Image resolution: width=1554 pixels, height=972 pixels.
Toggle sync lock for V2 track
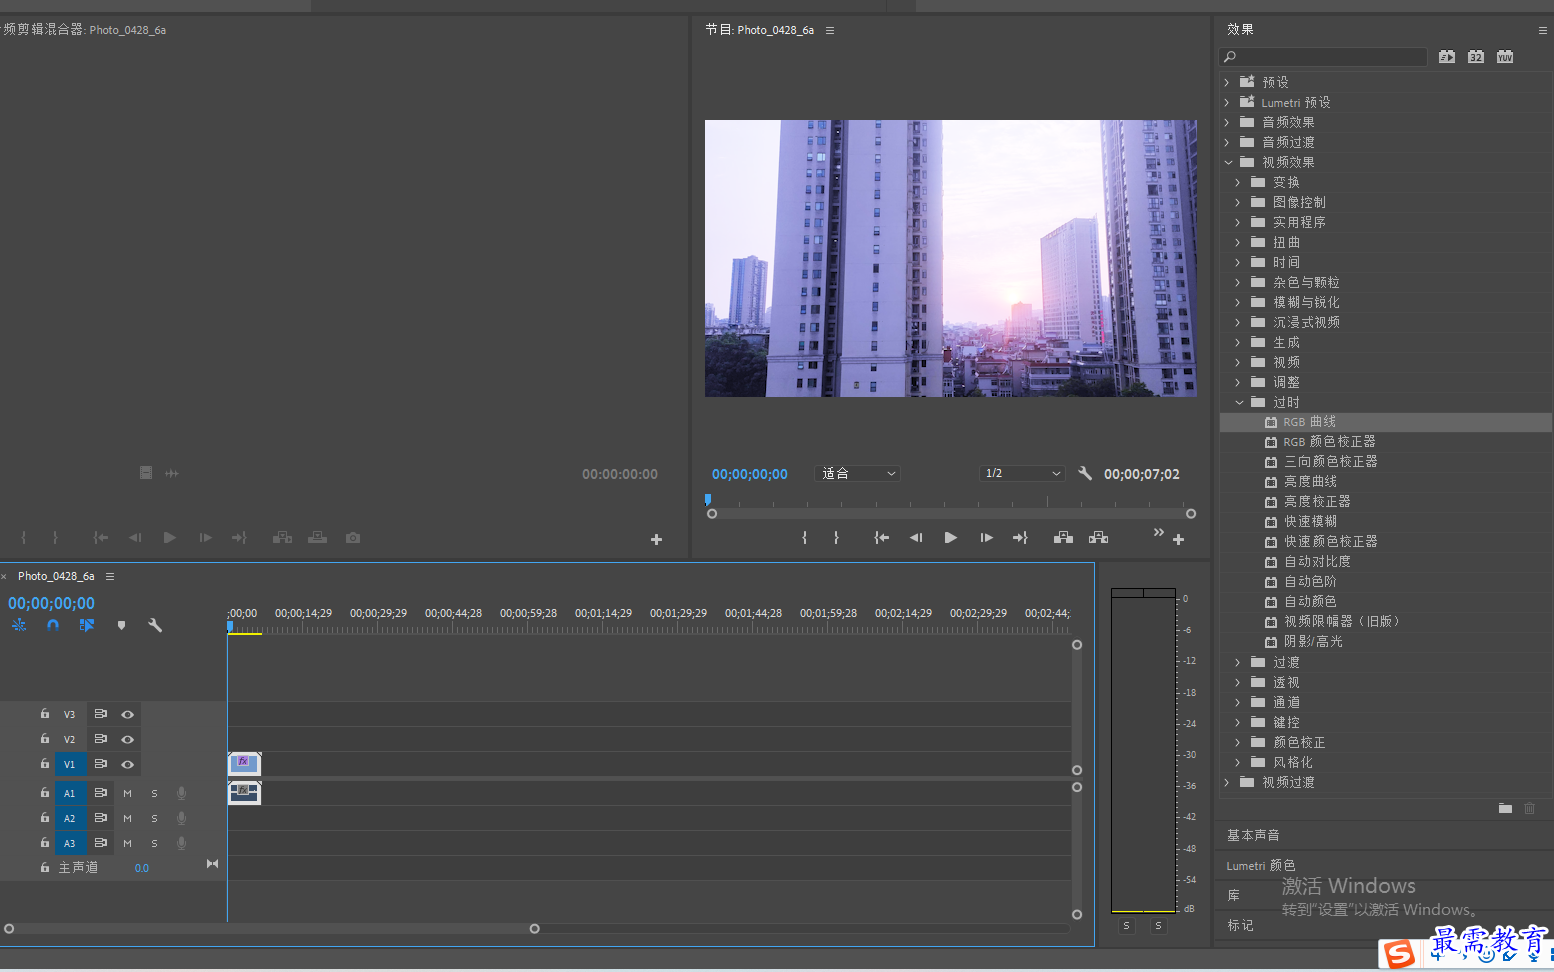coord(100,739)
